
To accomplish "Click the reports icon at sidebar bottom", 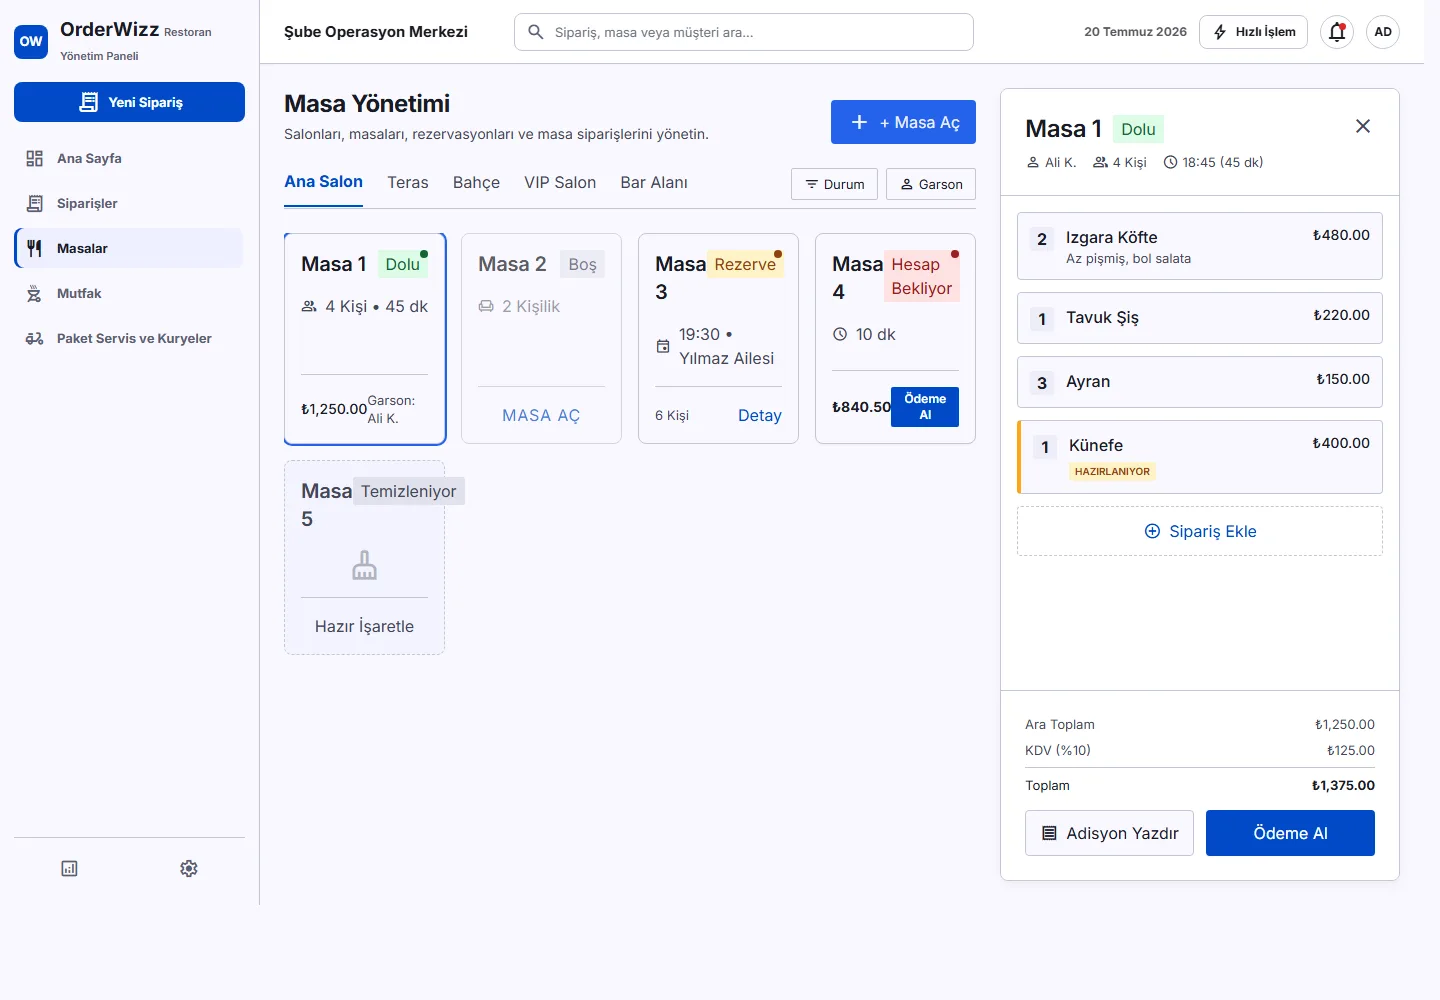I will pos(69,868).
